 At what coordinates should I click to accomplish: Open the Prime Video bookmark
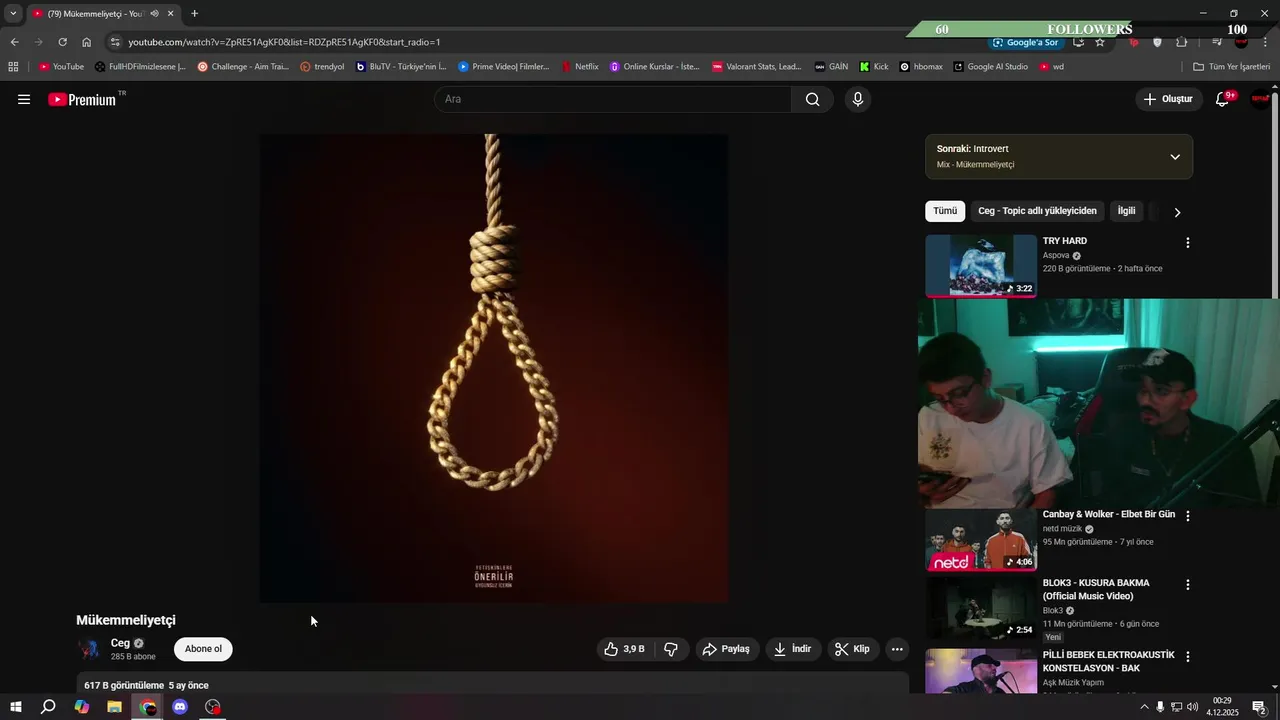point(504,67)
